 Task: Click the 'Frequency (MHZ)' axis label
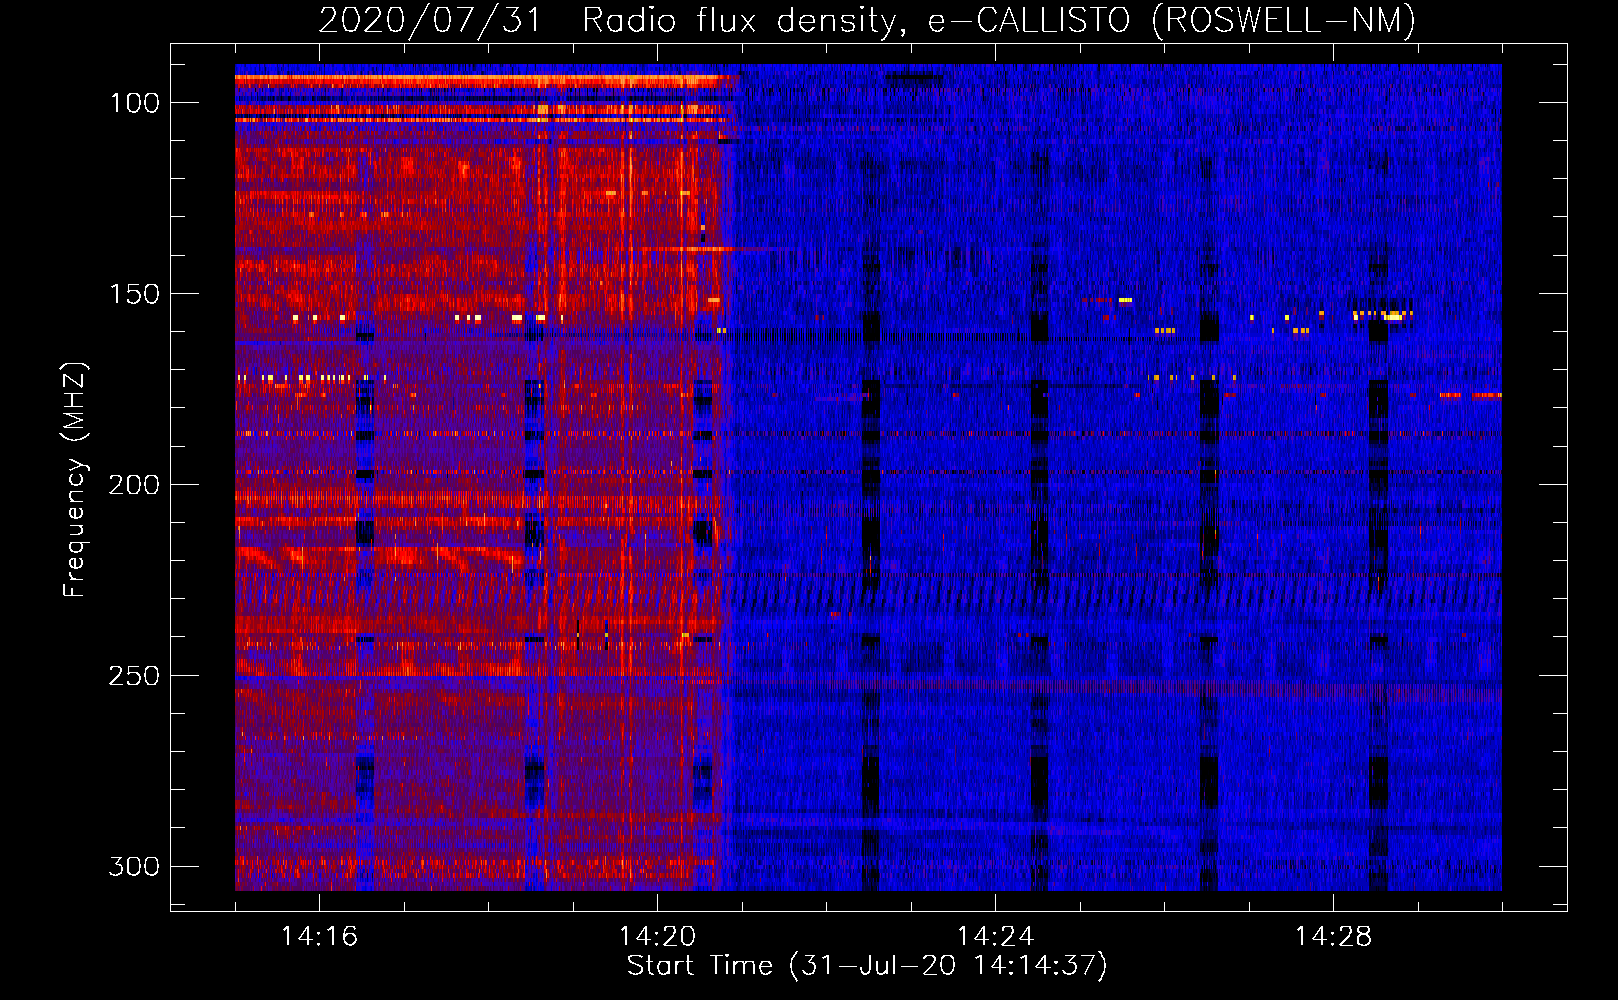75,480
